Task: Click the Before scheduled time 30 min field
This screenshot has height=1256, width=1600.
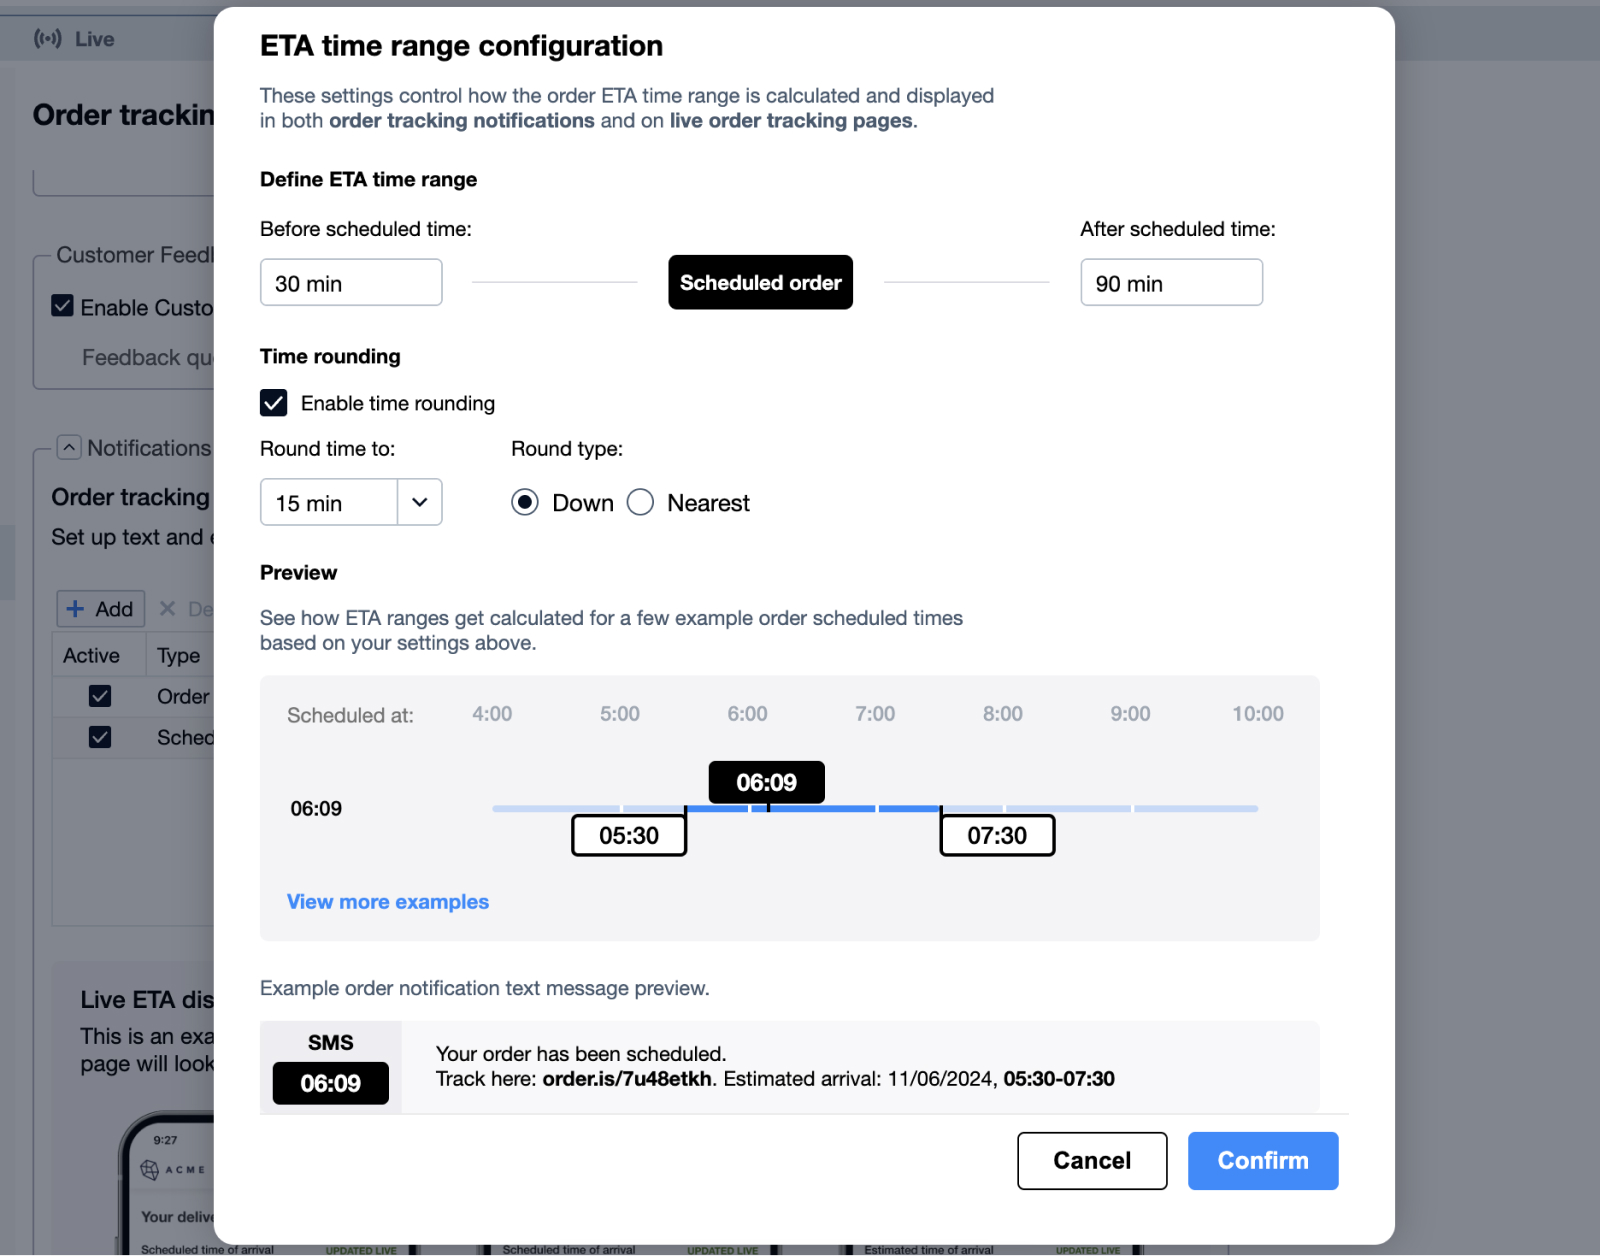Action: [350, 282]
